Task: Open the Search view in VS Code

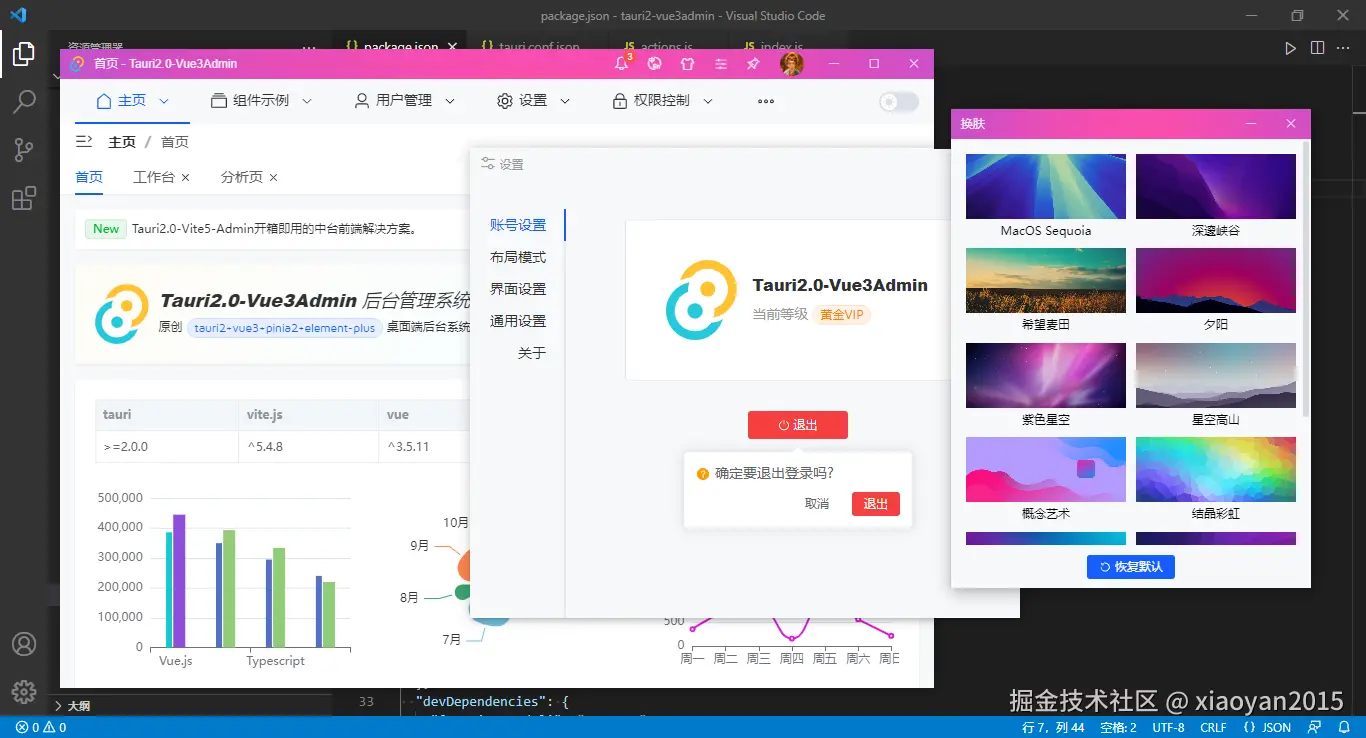Action: coord(24,102)
